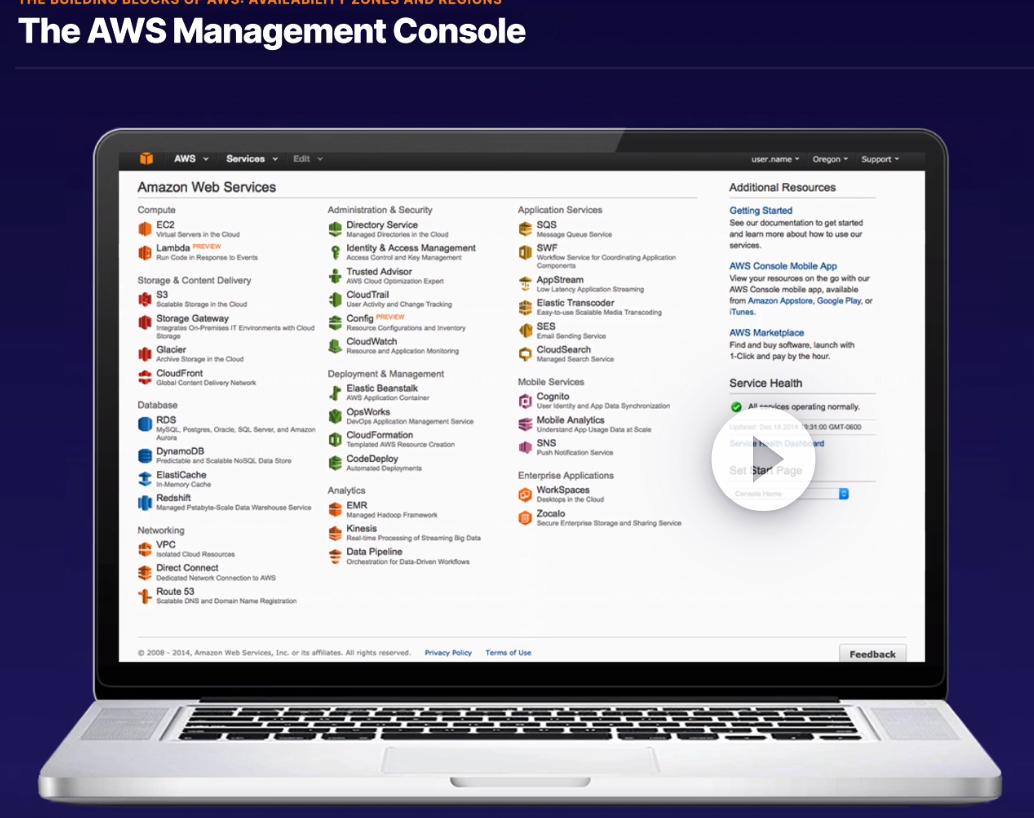Click 'All services operating normally' status
Image resolution: width=1034 pixels, height=818 pixels.
click(x=803, y=407)
